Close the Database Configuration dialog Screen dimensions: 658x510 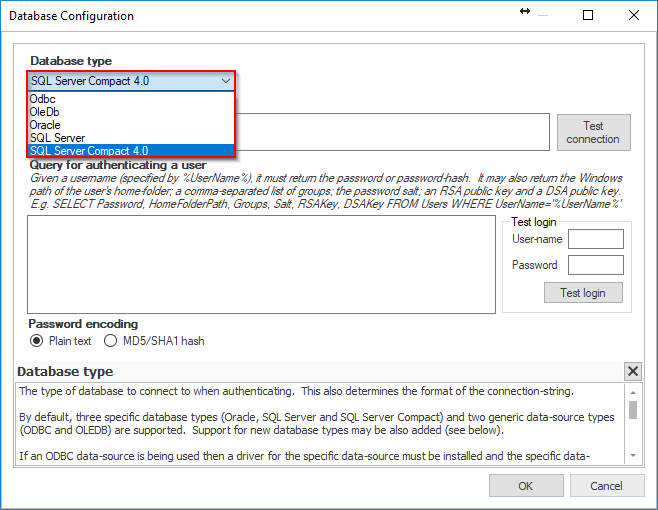pyautogui.click(x=634, y=15)
